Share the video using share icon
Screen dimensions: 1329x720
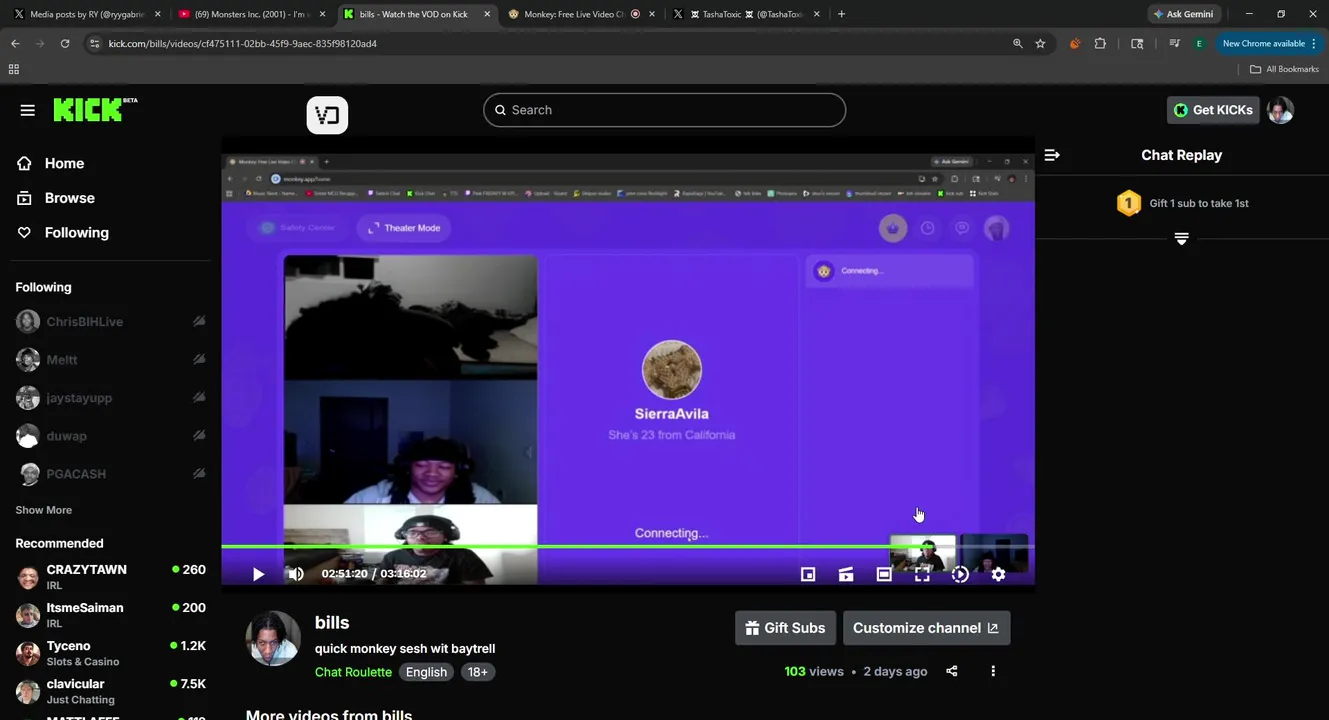[952, 671]
